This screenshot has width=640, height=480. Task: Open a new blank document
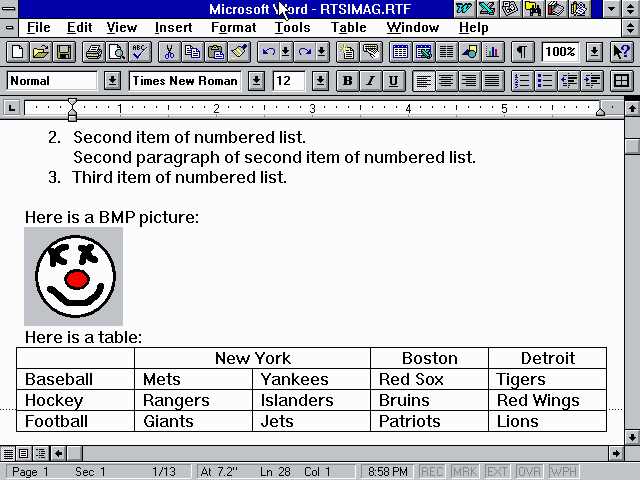pyautogui.click(x=17, y=52)
